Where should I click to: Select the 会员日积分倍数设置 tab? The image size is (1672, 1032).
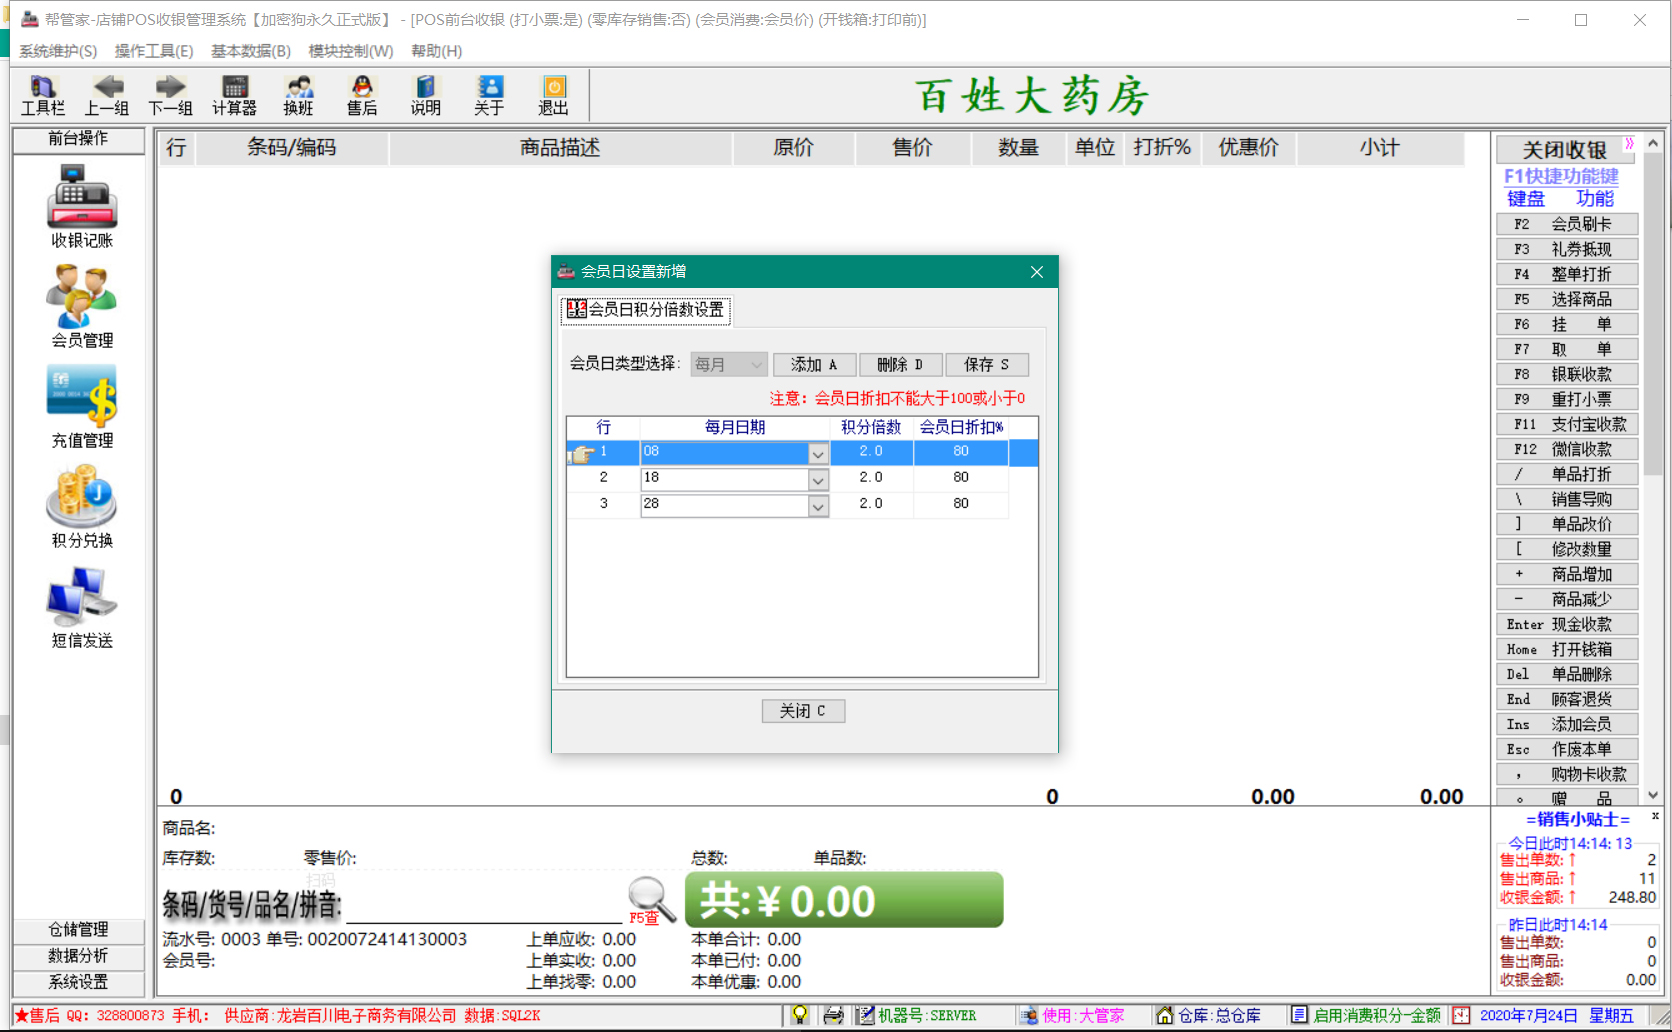[x=646, y=310]
